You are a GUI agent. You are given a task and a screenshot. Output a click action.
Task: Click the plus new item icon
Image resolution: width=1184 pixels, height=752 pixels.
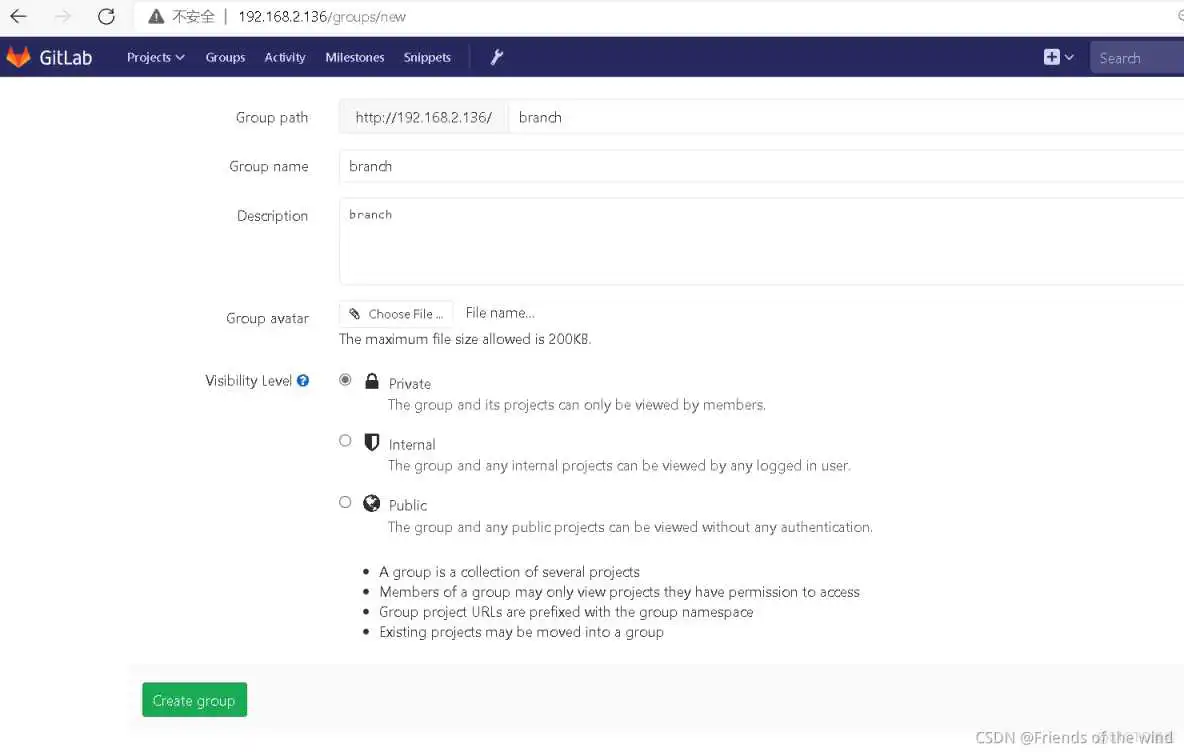coord(1051,57)
